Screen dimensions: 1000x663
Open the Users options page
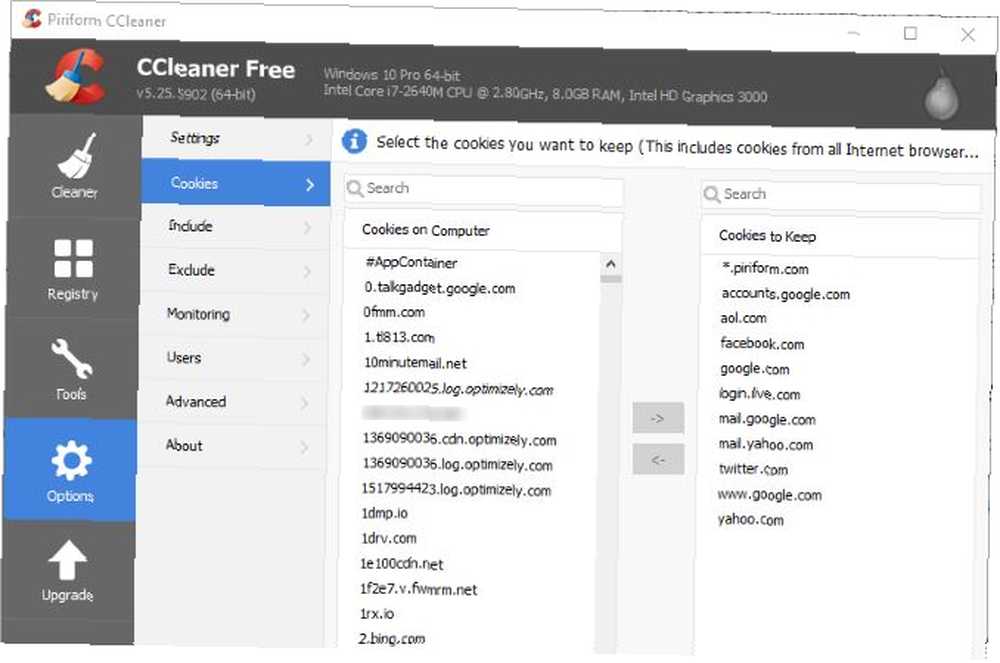(233, 358)
